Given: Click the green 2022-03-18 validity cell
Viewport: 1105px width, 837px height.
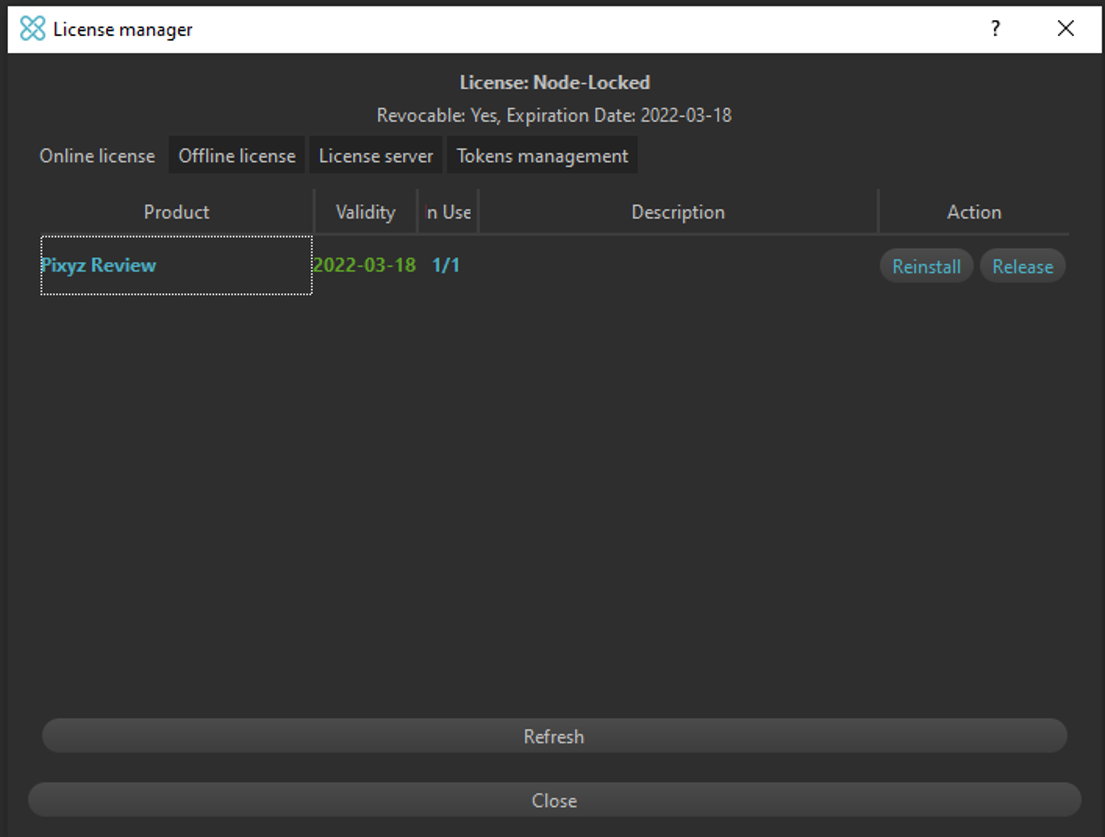Looking at the screenshot, I should click(364, 265).
